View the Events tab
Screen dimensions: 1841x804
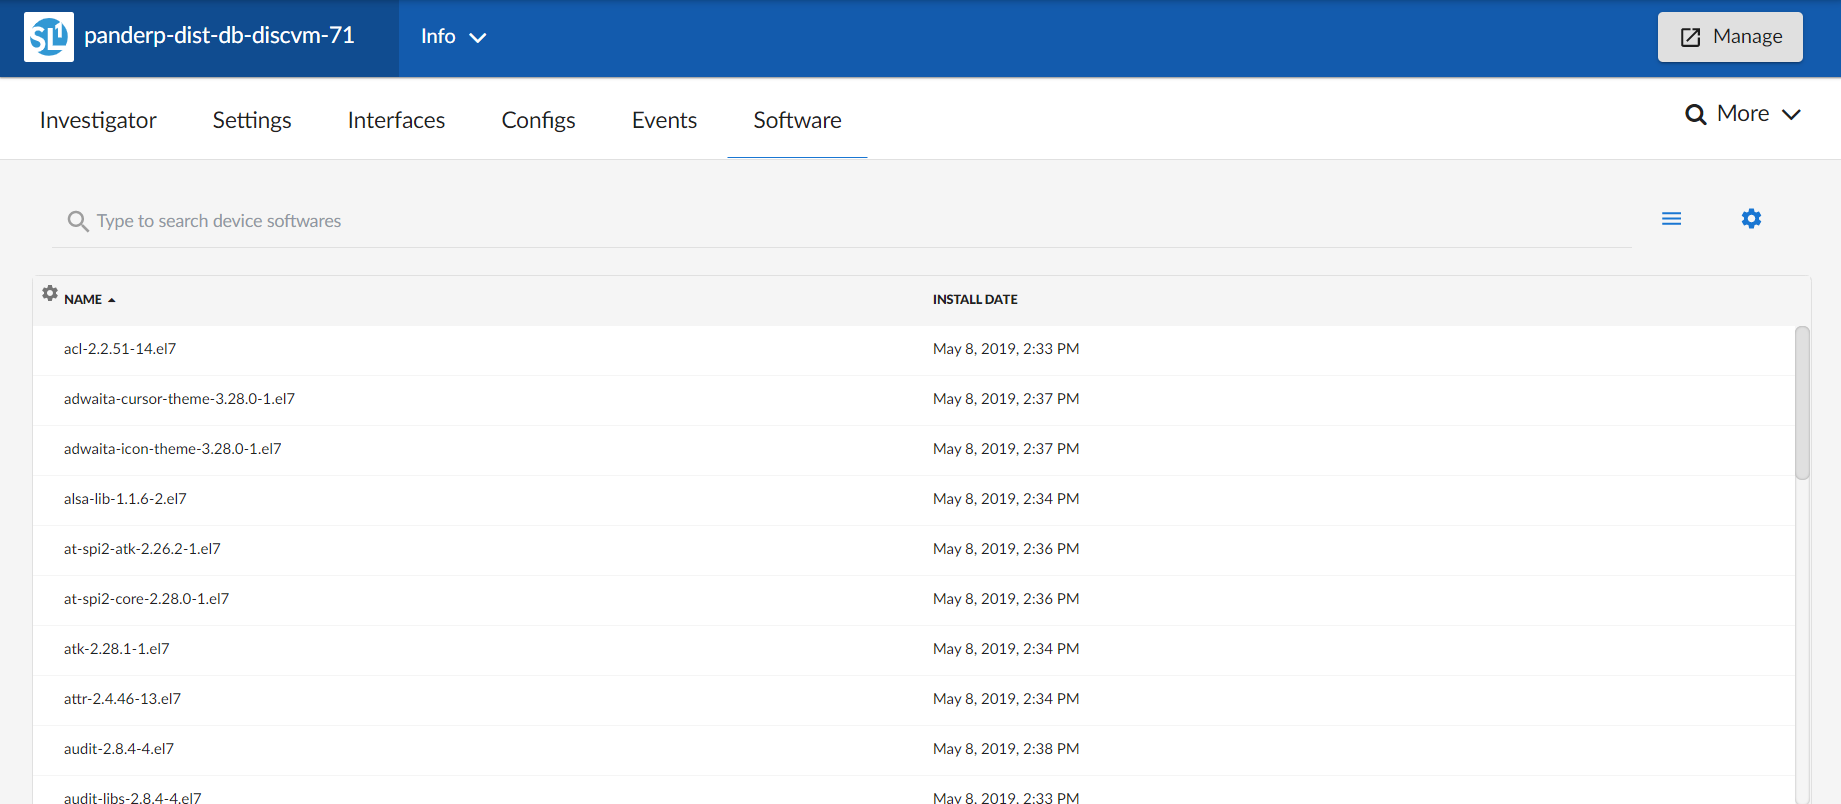[664, 120]
